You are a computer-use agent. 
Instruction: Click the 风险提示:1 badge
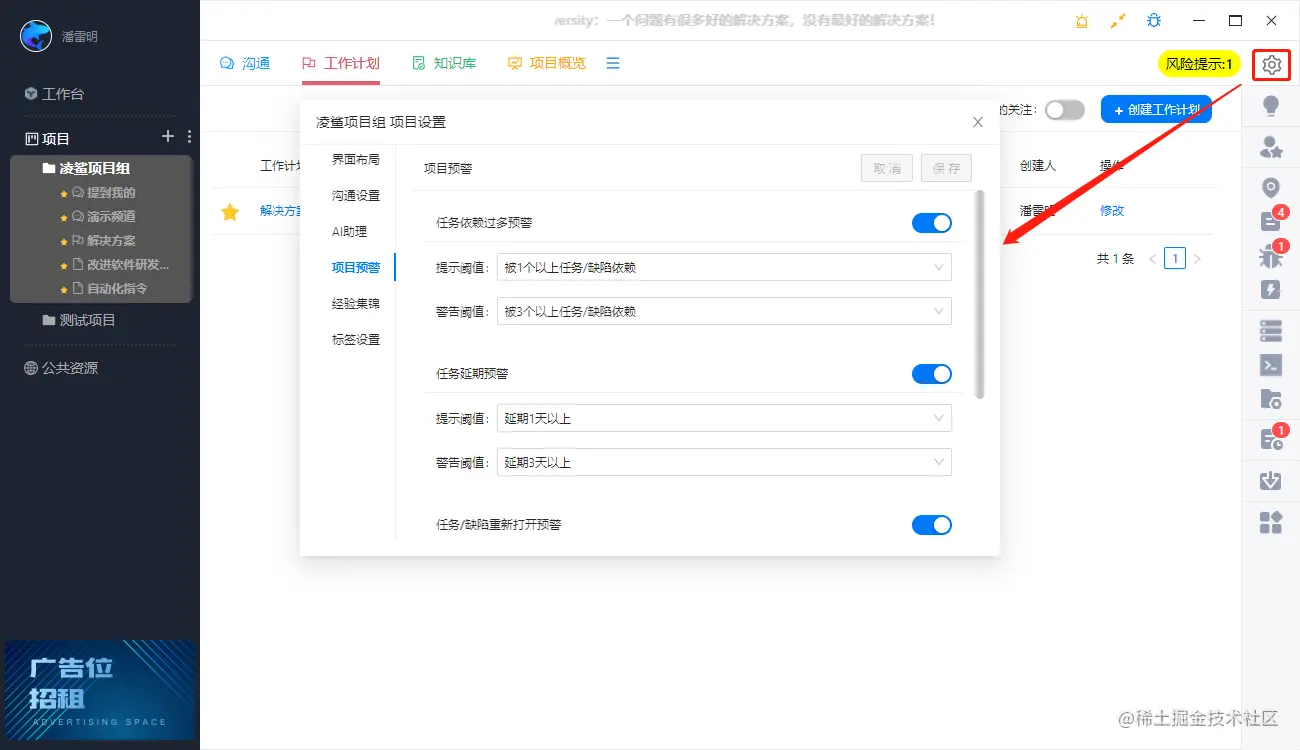[x=1199, y=64]
